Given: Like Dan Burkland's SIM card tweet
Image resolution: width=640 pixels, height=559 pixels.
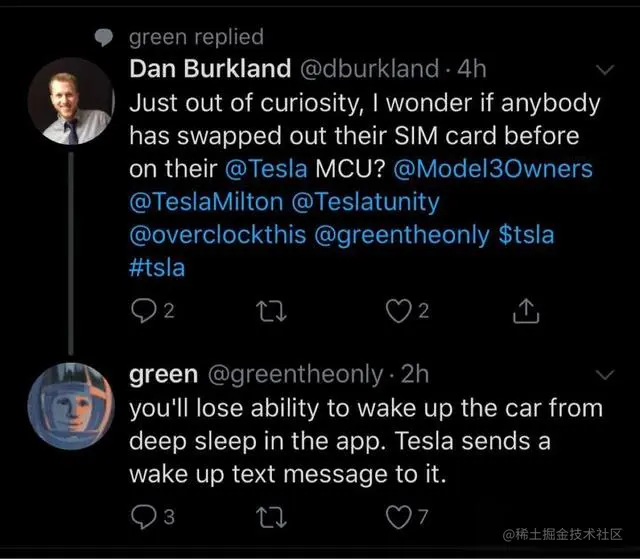Looking at the screenshot, I should (401, 312).
